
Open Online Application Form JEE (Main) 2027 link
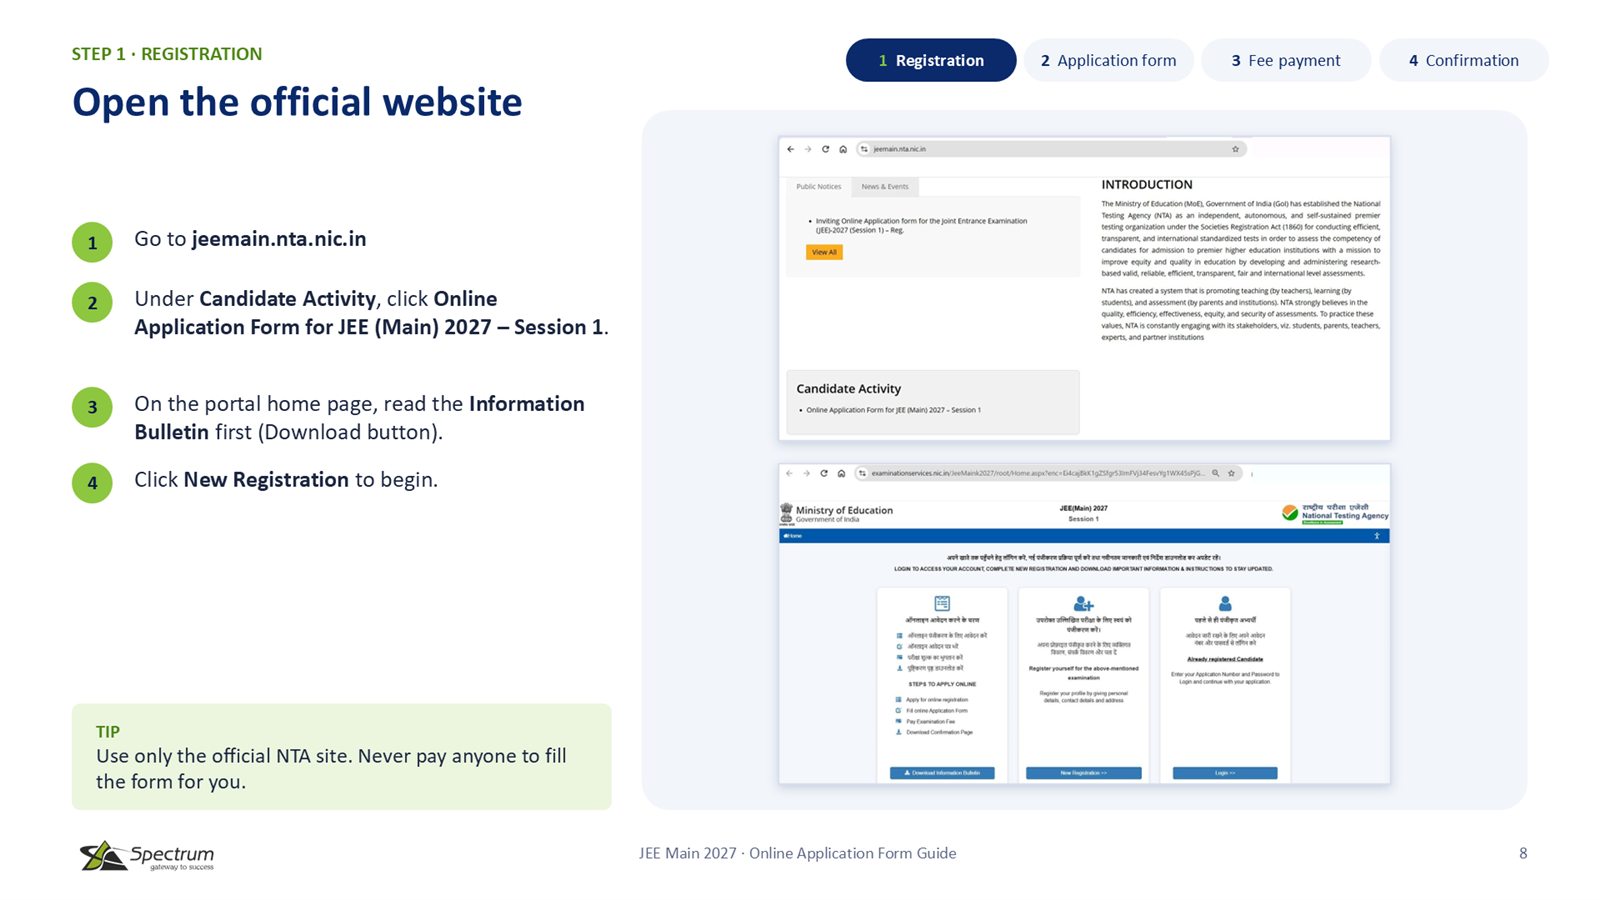(893, 410)
